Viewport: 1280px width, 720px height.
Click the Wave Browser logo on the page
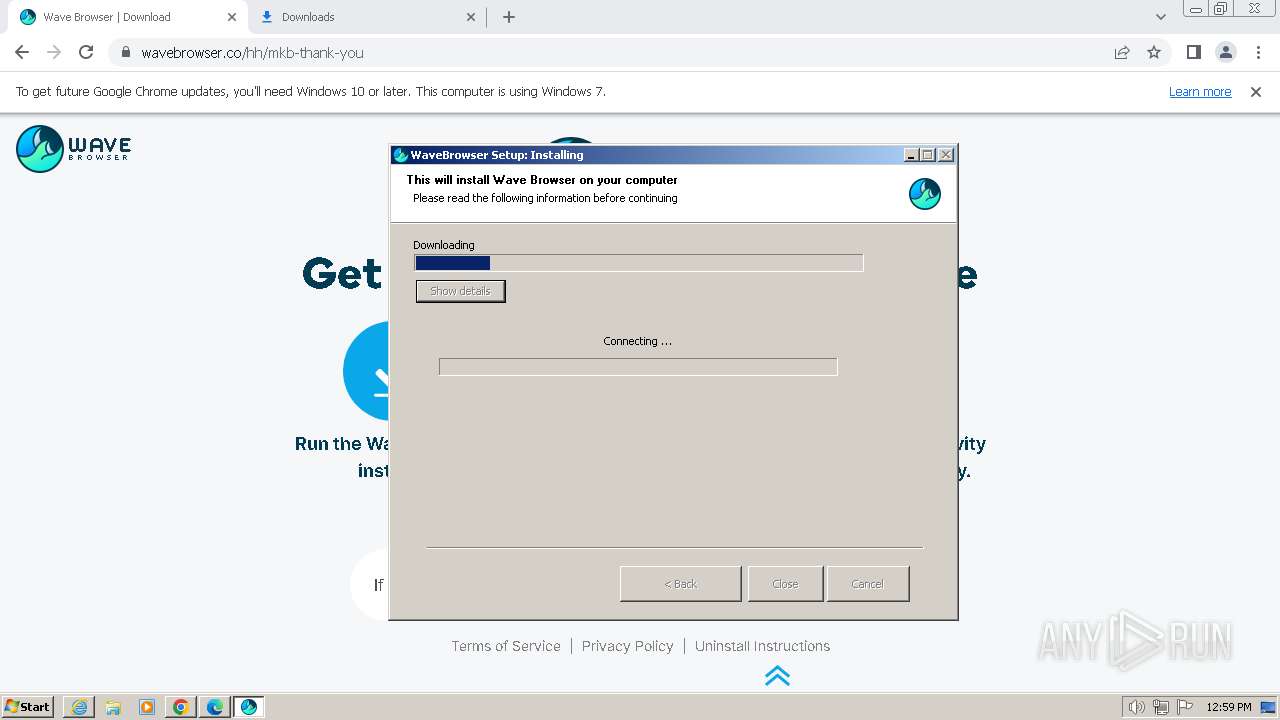(73, 149)
